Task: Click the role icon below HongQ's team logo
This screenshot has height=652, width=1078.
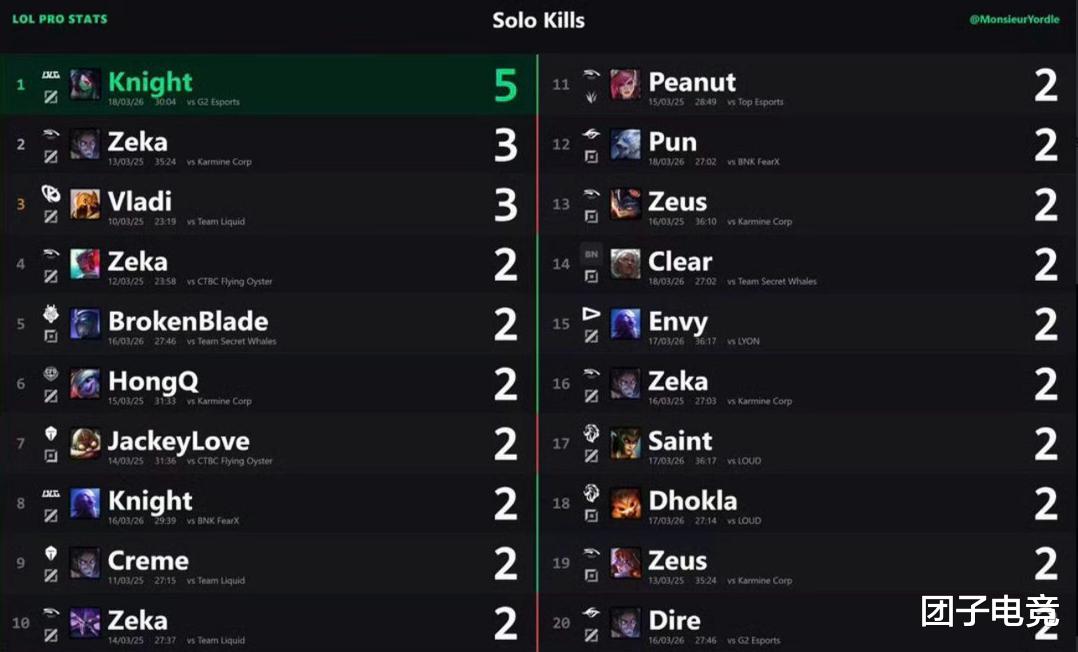Action: point(51,396)
